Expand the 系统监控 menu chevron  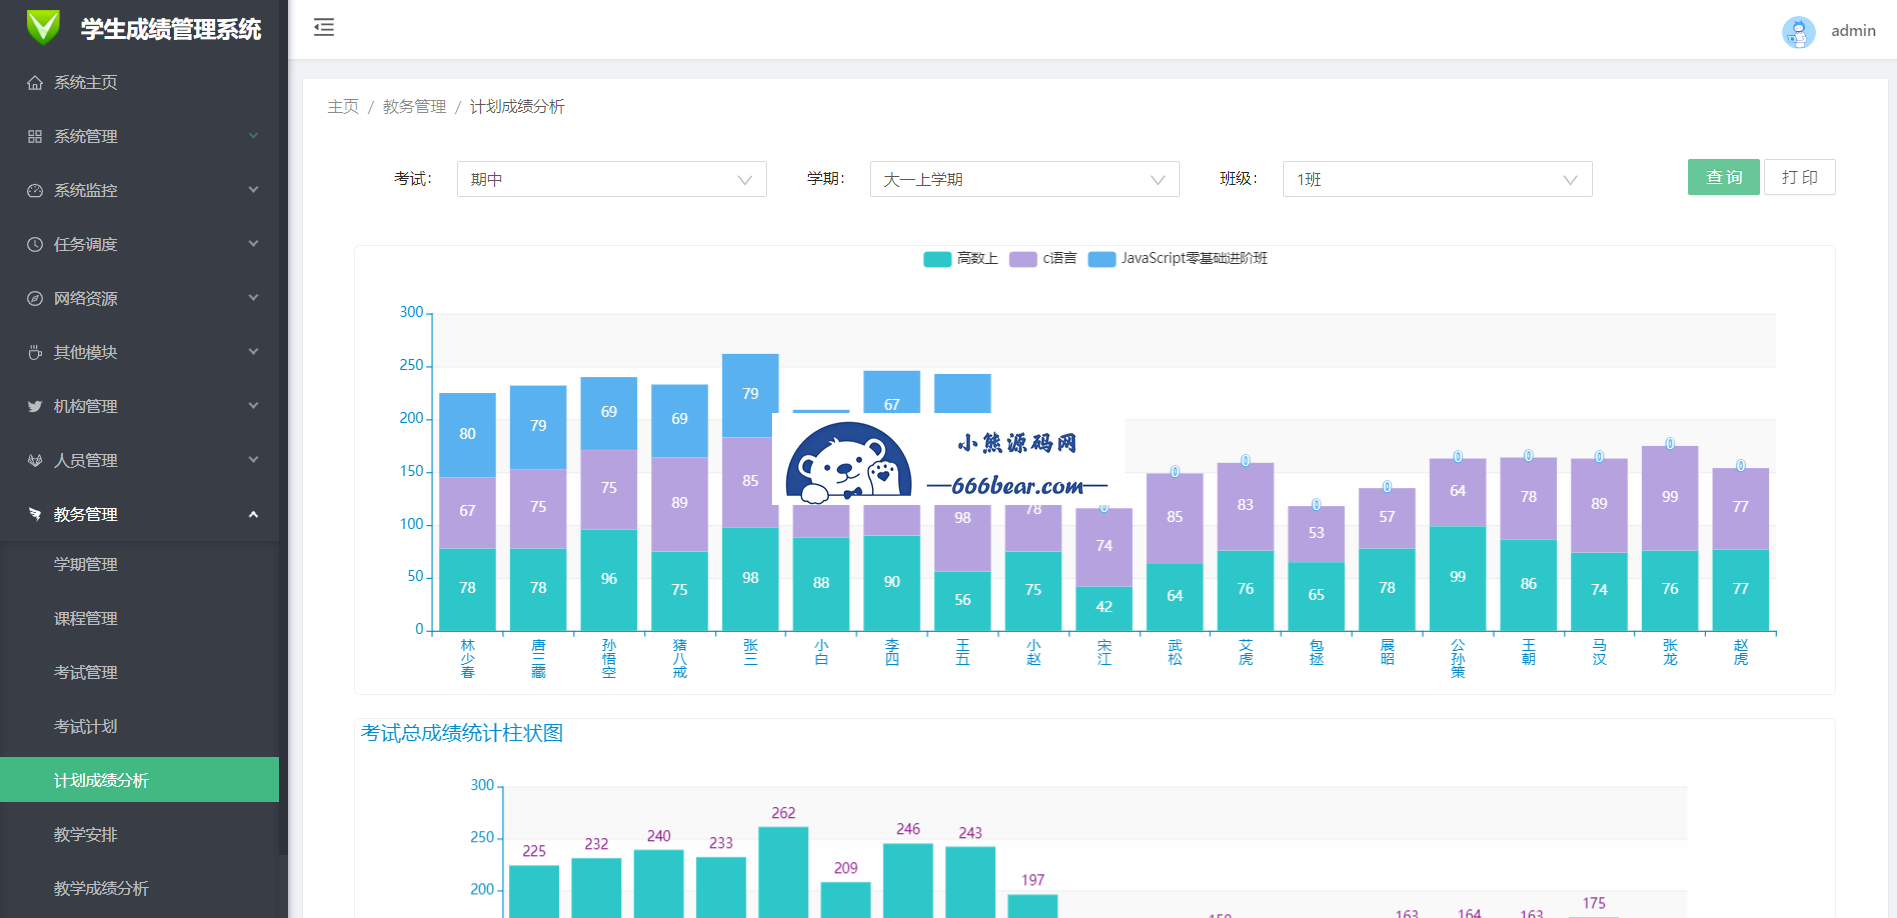[x=253, y=190]
